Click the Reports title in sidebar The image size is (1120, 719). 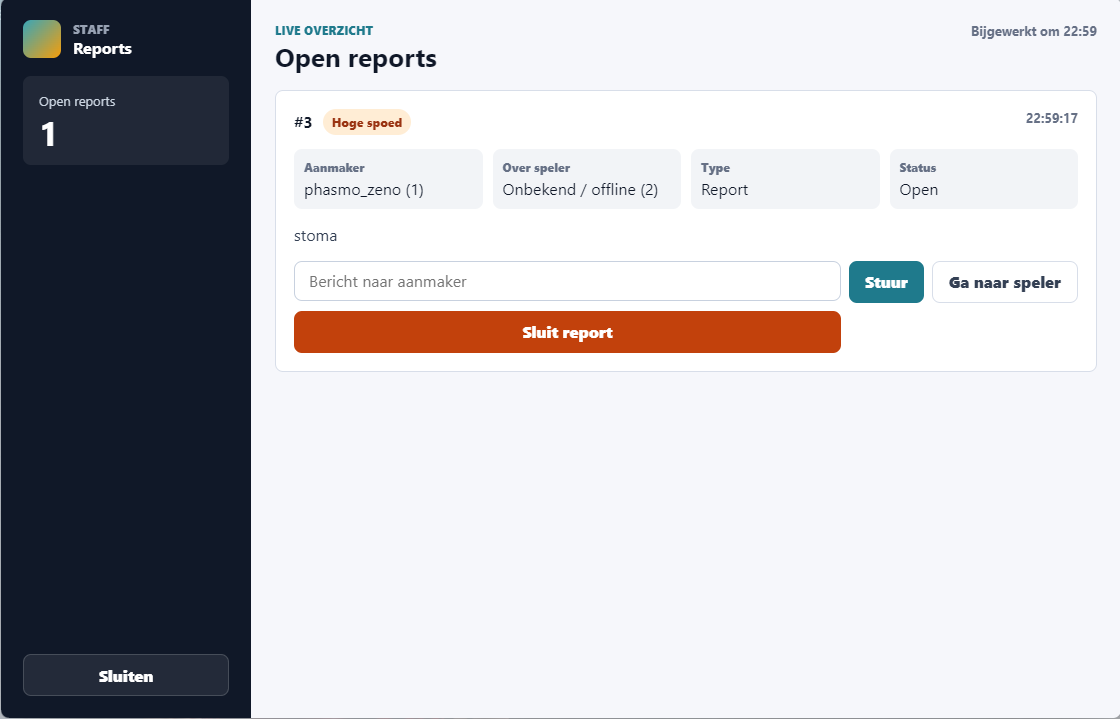[x=102, y=49]
